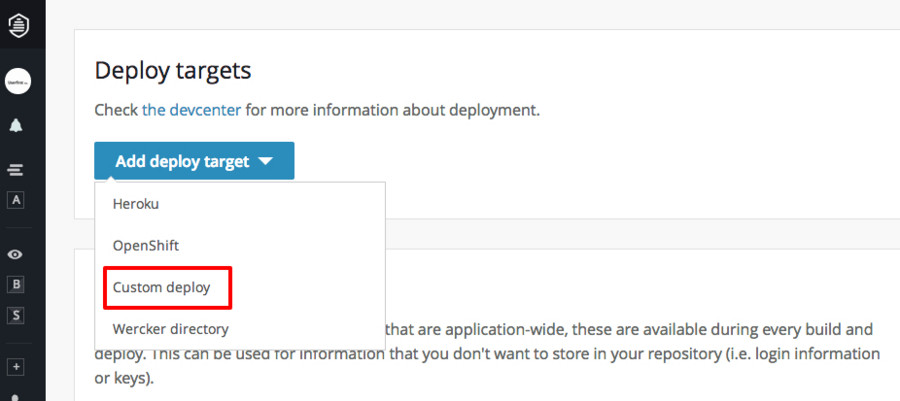Image resolution: width=900 pixels, height=401 pixels.
Task: Open the sidebar item labeled S
Action: 16,315
